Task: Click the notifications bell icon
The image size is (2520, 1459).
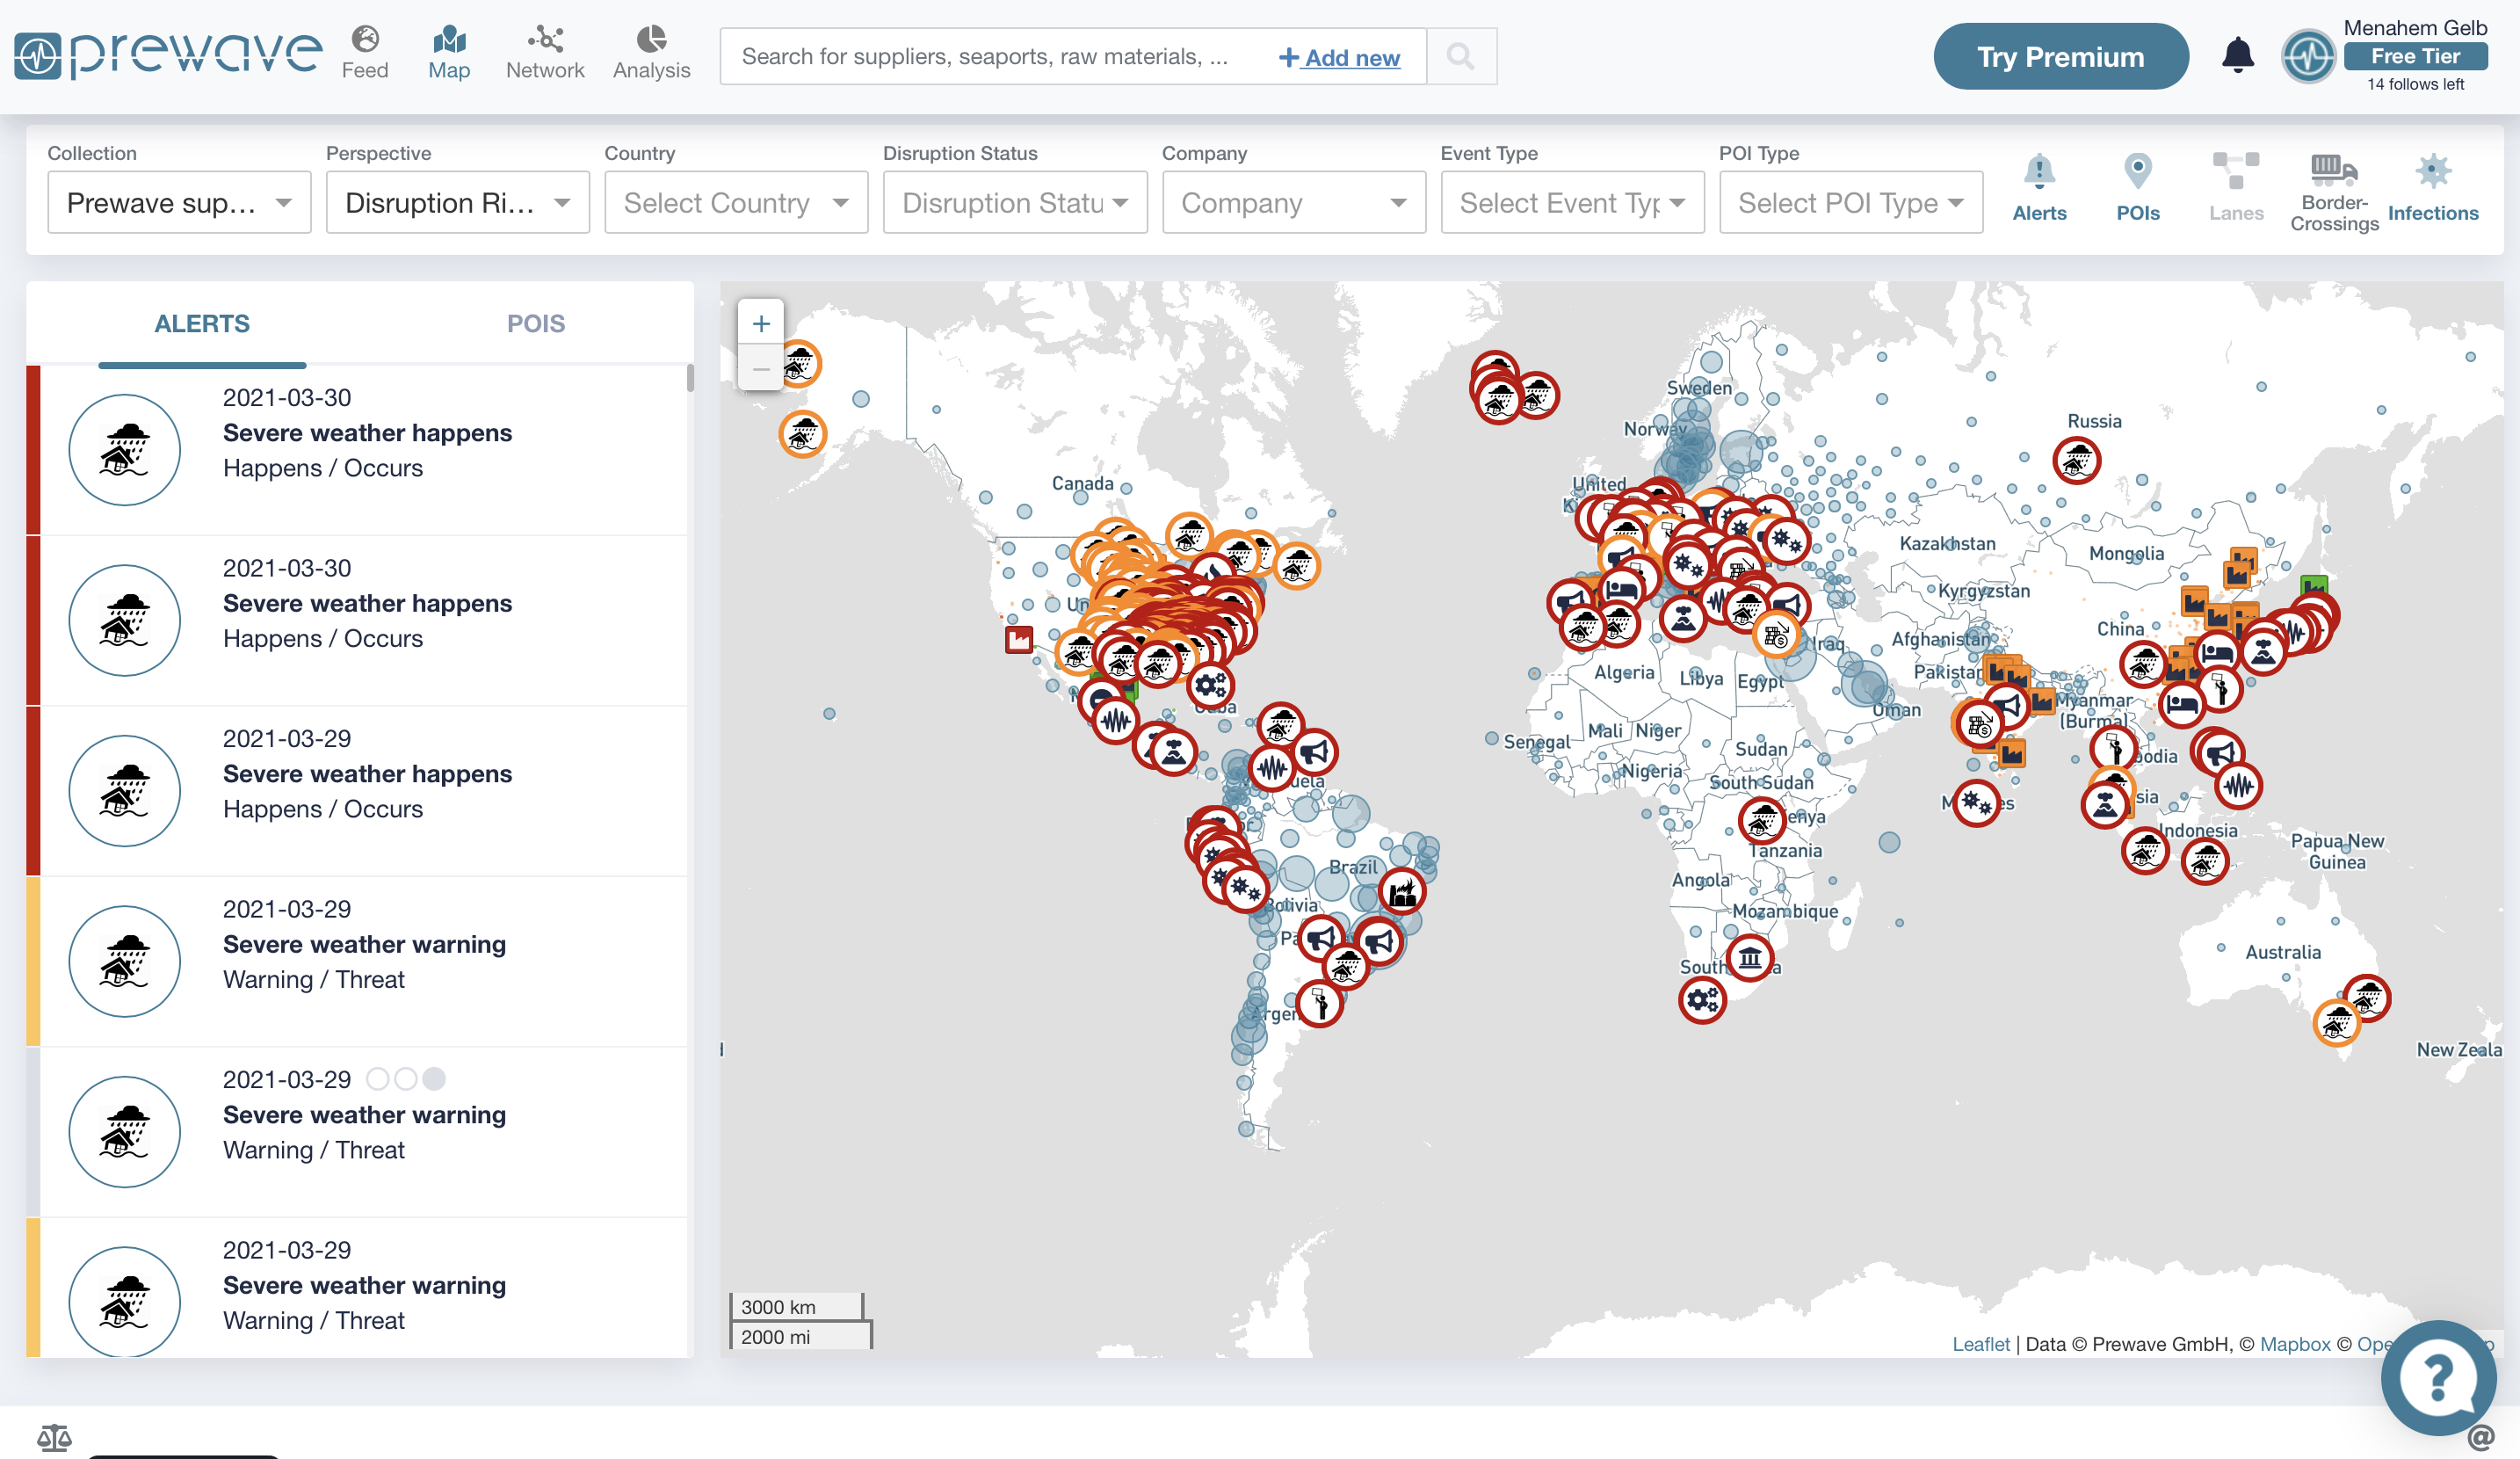Action: (x=2237, y=56)
